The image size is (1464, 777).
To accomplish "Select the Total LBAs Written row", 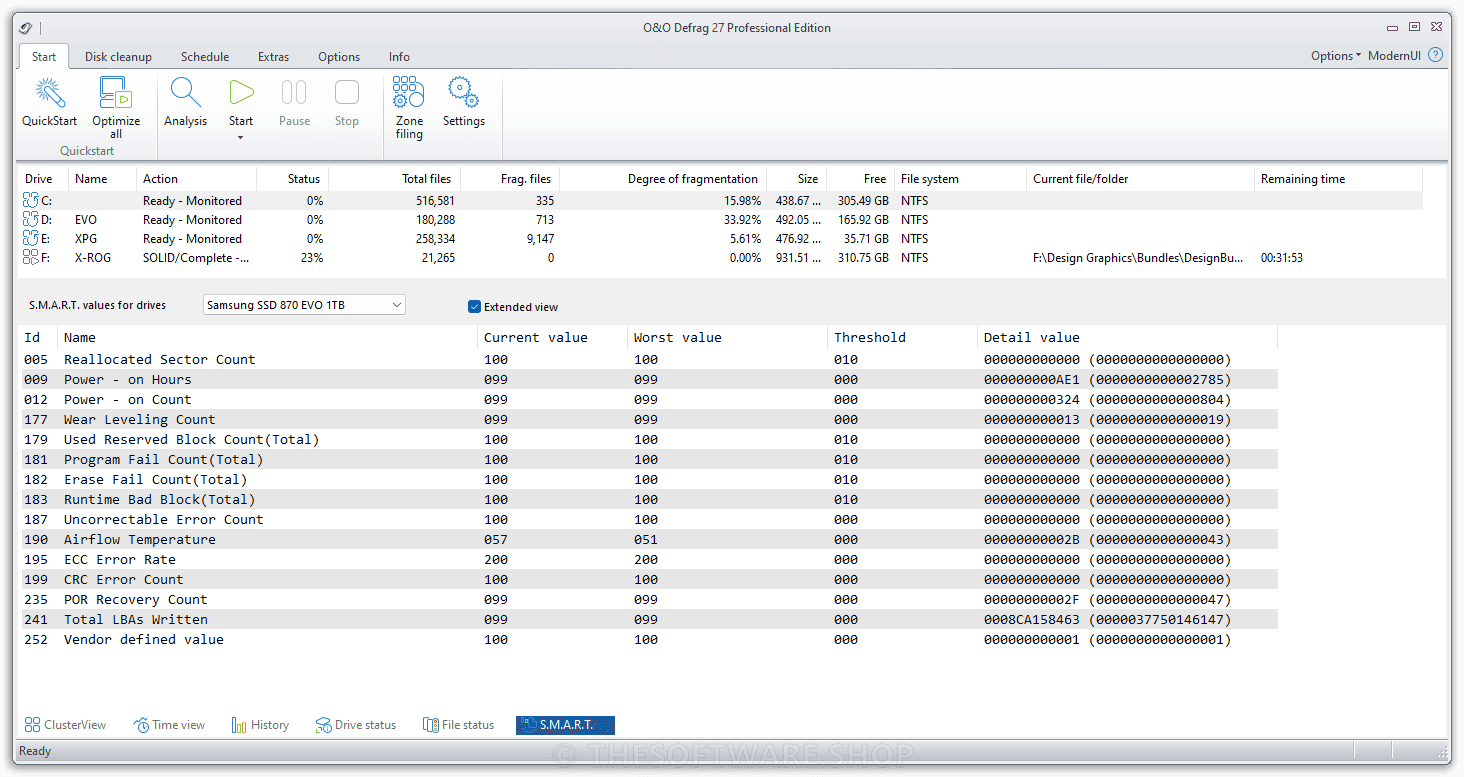I will pyautogui.click(x=650, y=619).
